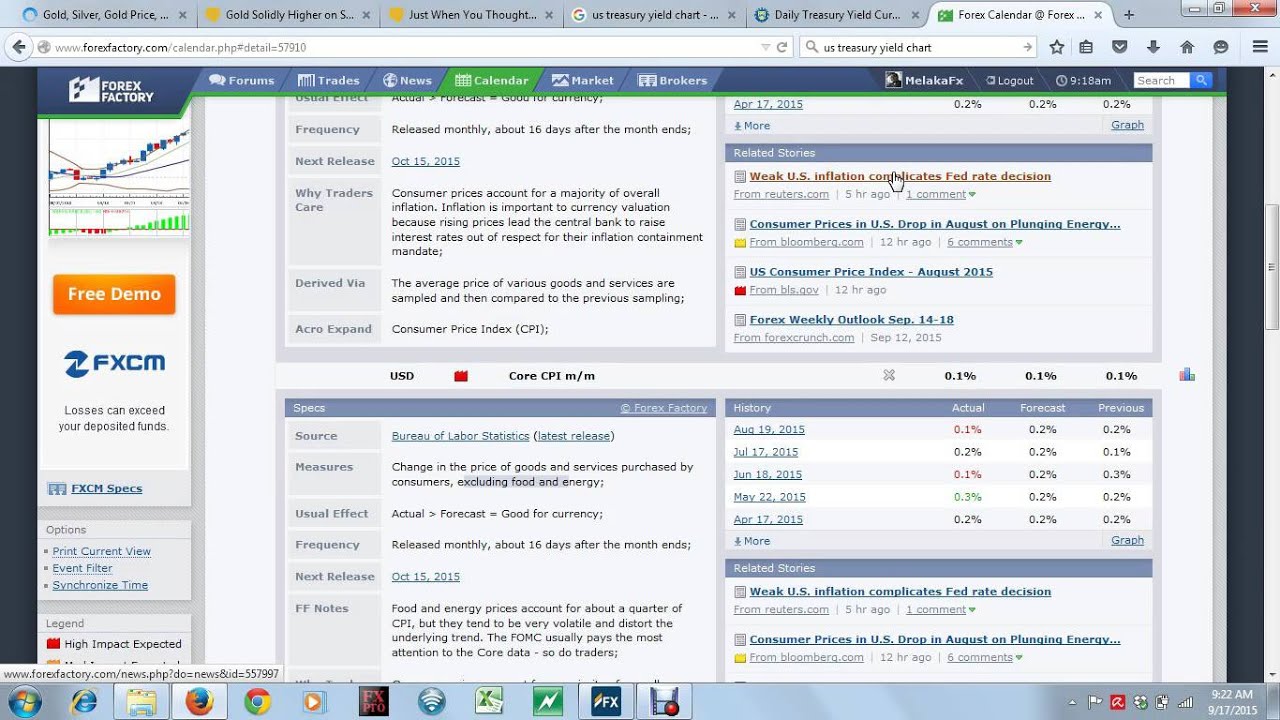The image size is (1280, 720).
Task: Open the Event Filter option
Action: tap(82, 568)
